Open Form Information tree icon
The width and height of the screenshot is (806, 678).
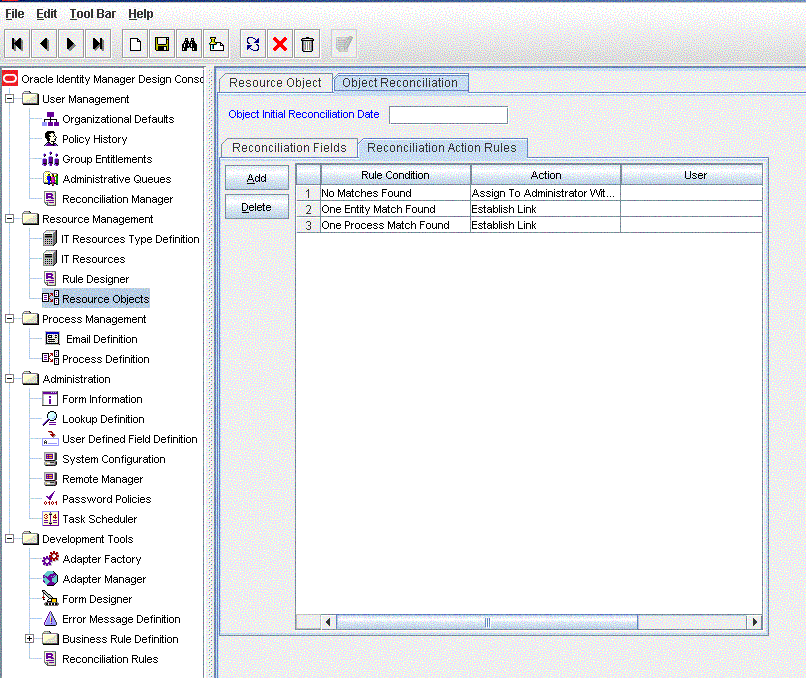click(50, 399)
